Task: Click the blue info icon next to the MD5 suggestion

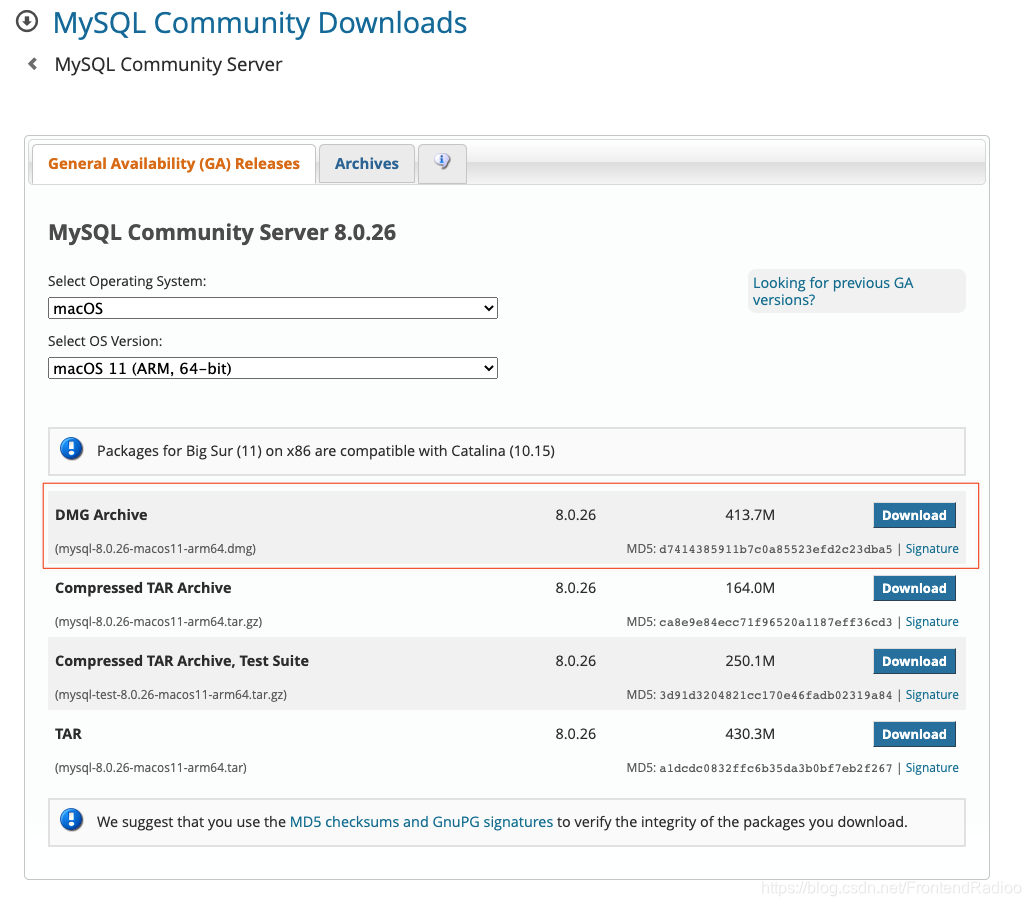Action: tap(72, 820)
